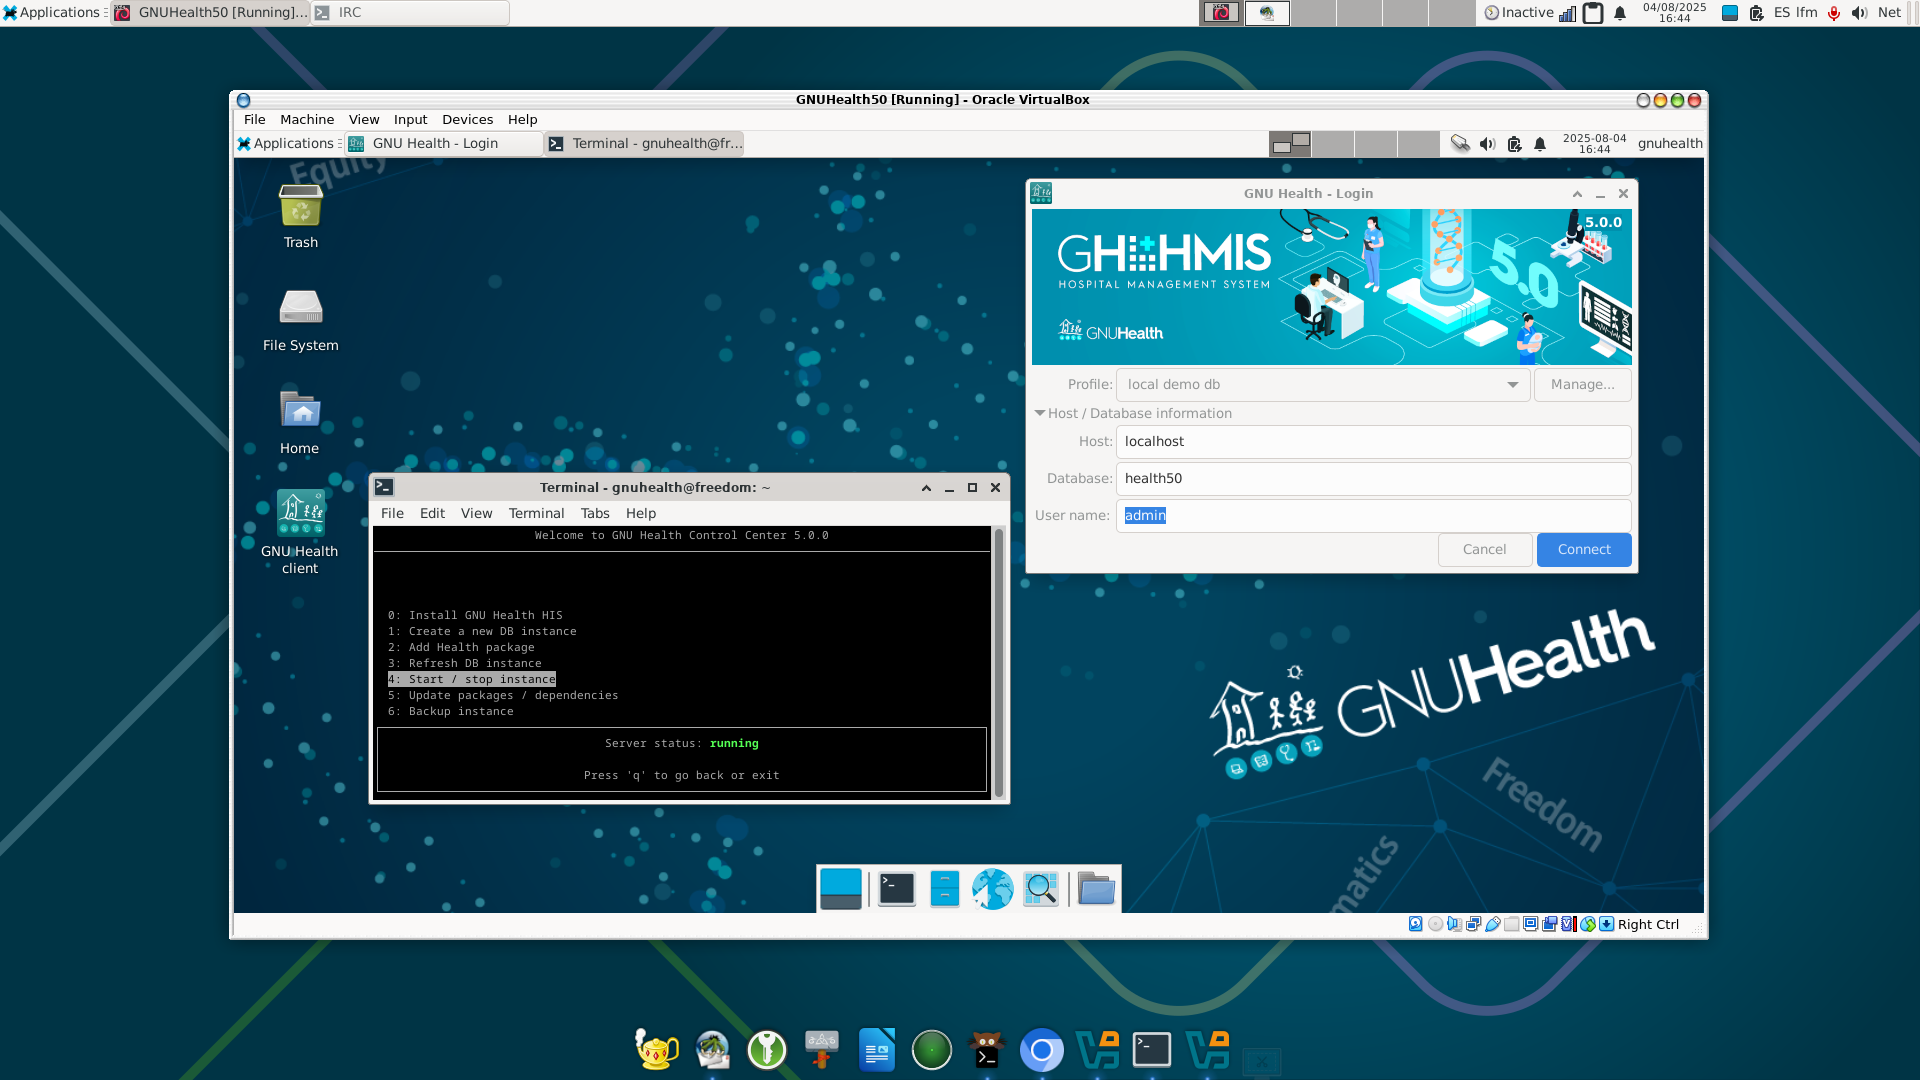Open the VirtualBox Machine menu
Image resolution: width=1920 pixels, height=1080 pixels.
(x=307, y=119)
